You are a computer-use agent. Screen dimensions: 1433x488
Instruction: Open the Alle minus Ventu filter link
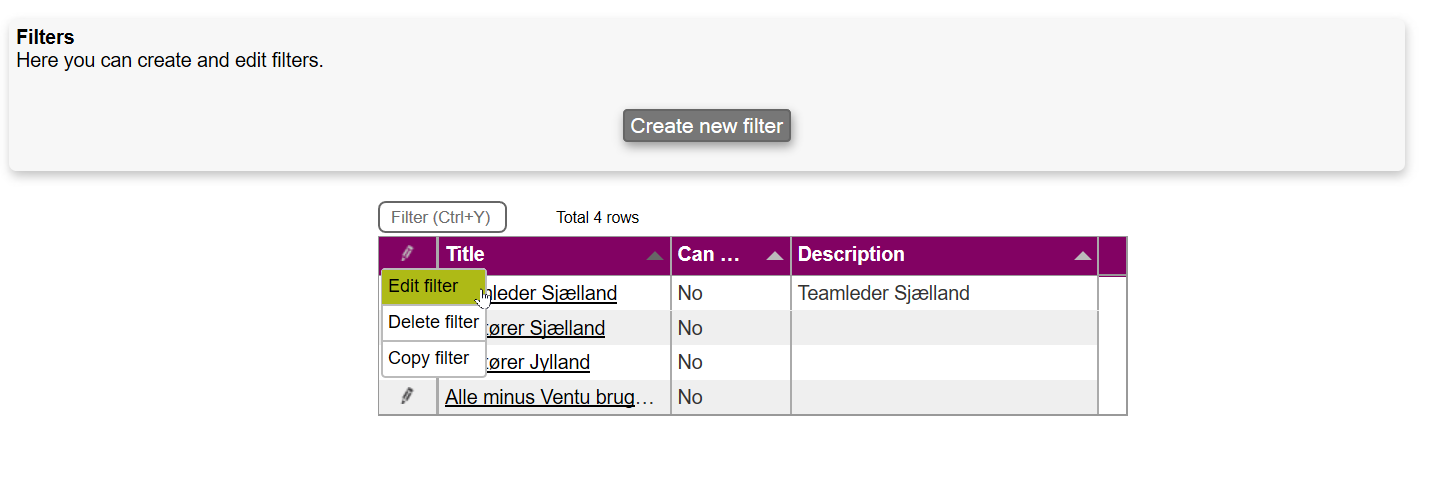click(550, 397)
